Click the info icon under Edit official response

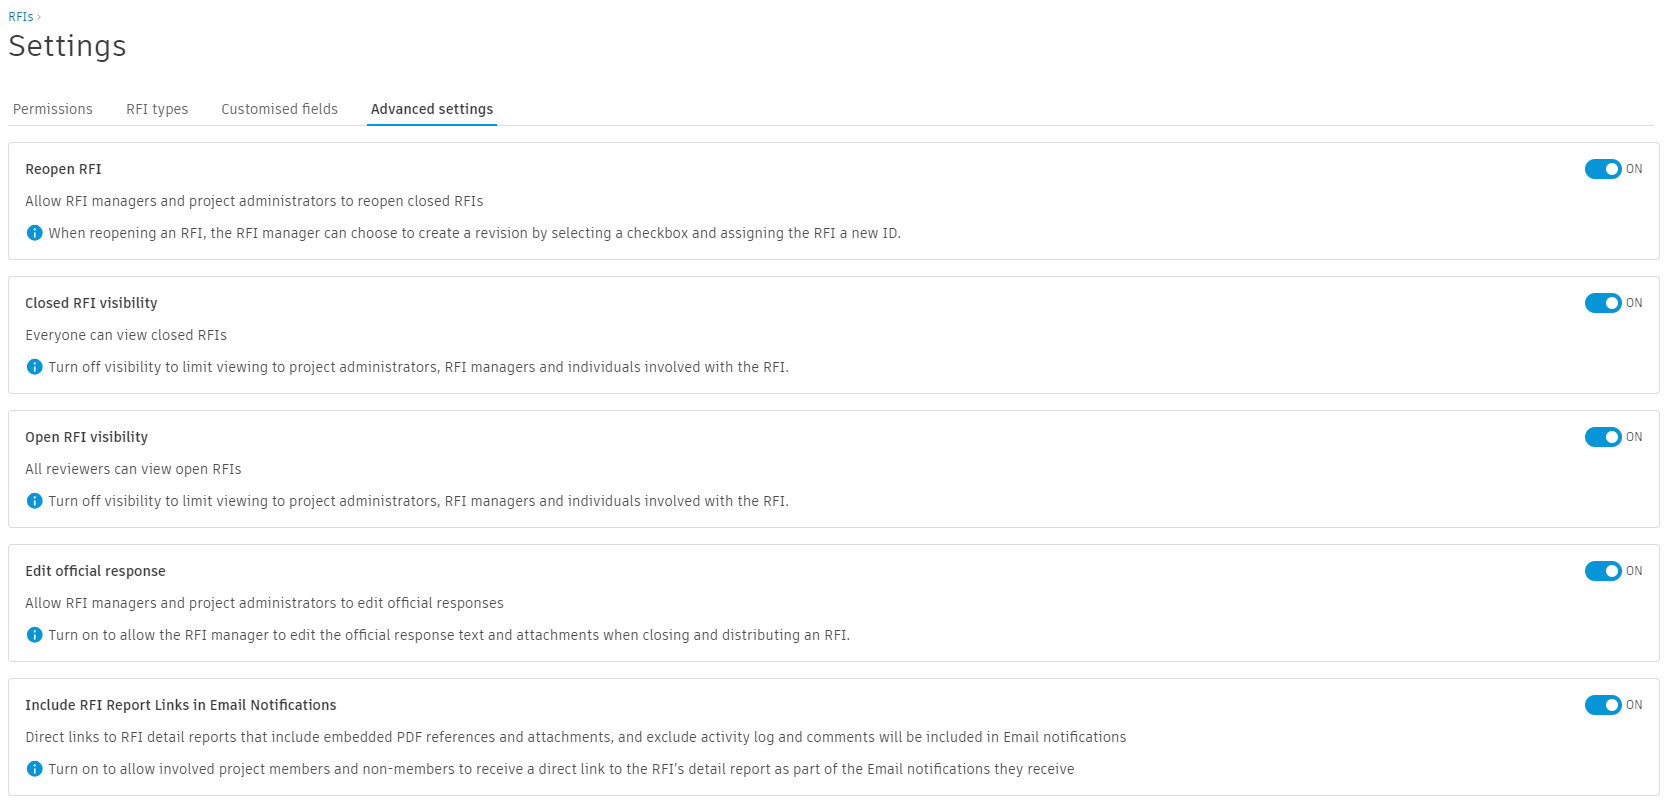[x=34, y=635]
